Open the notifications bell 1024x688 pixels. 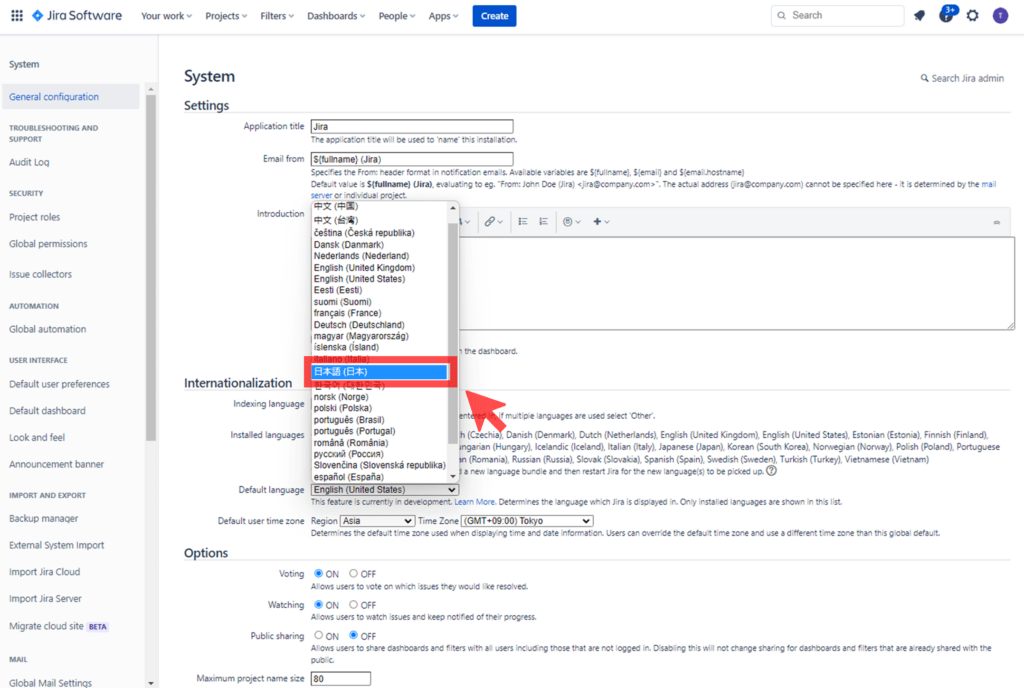point(919,16)
